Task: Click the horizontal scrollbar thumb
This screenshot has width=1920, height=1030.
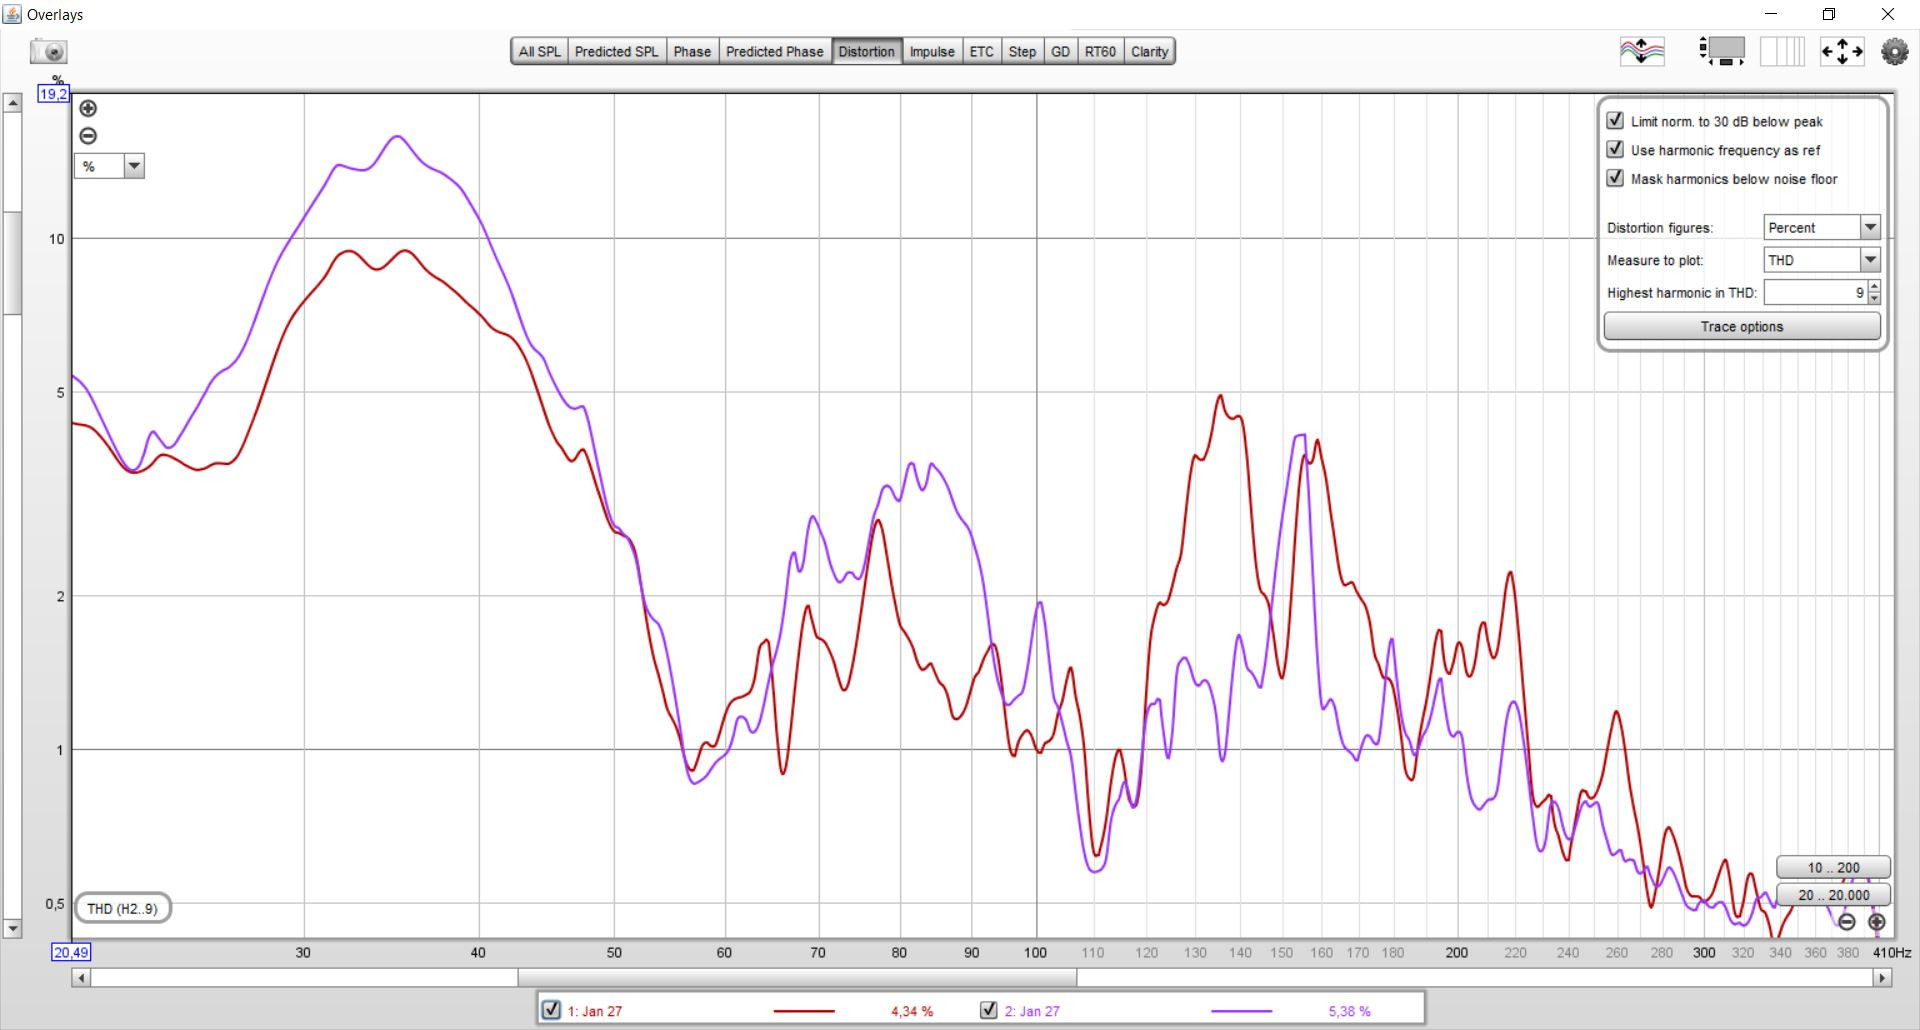Action: [x=797, y=978]
